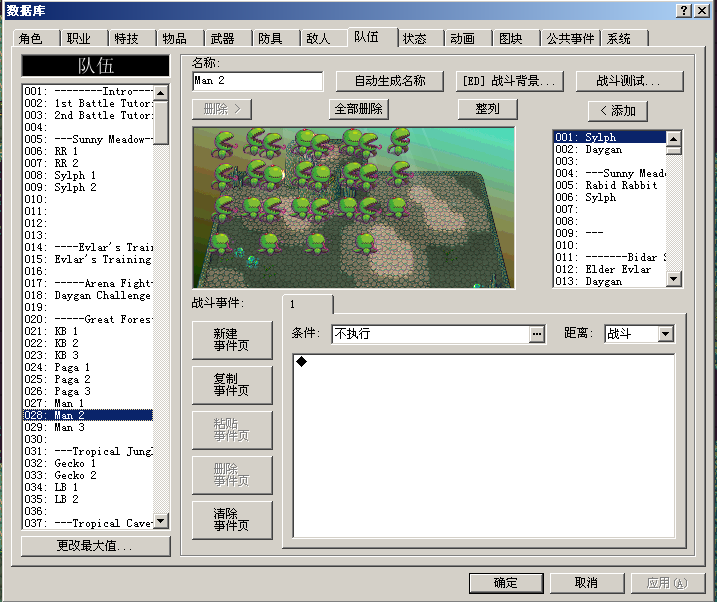Open the condition editor ellipsis button
The width and height of the screenshot is (717, 602).
click(x=537, y=334)
